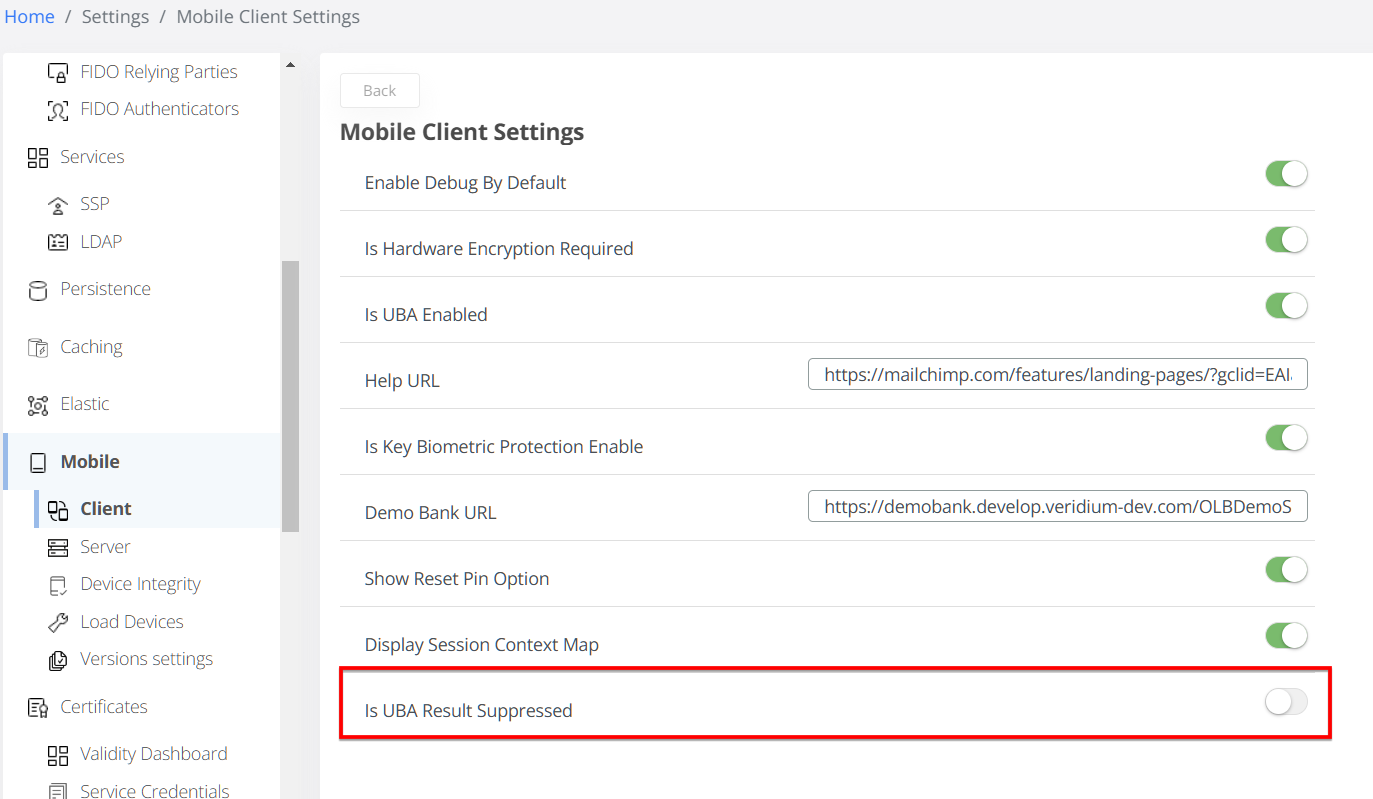Click the FIDO Relying Parties icon
Image resolution: width=1373 pixels, height=799 pixels.
58,73
